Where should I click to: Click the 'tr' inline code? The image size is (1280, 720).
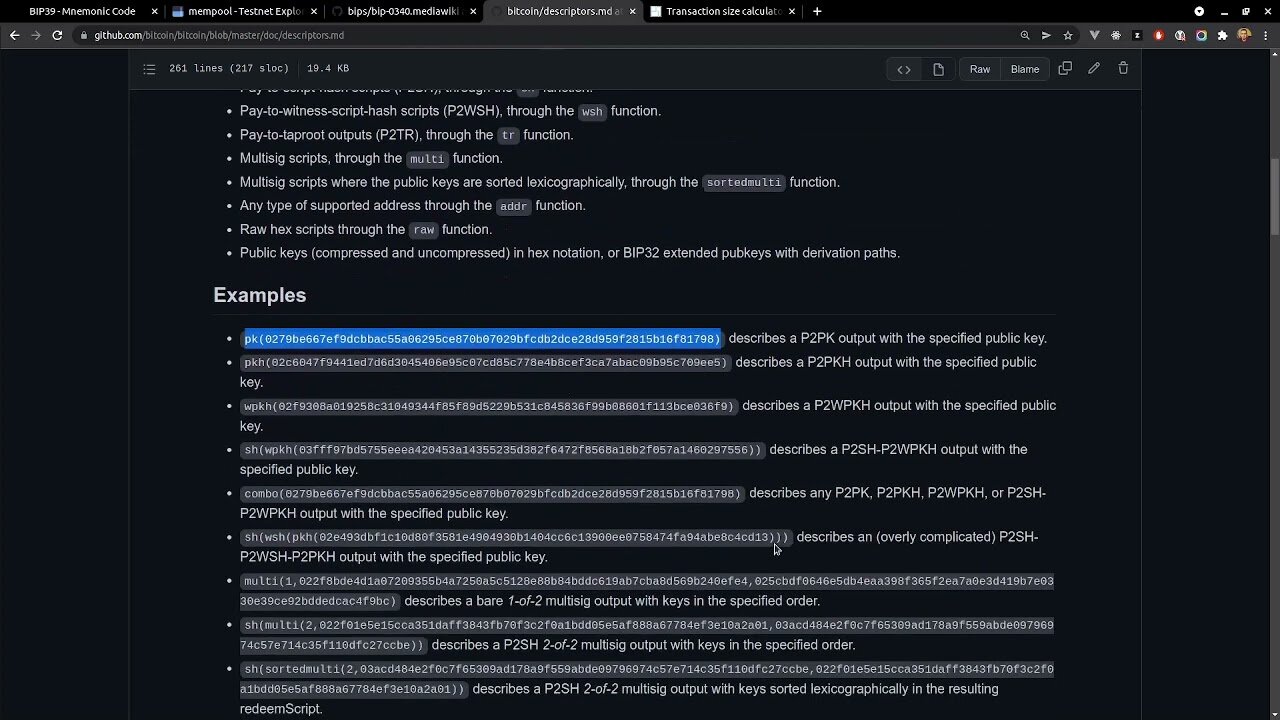pyautogui.click(x=508, y=135)
